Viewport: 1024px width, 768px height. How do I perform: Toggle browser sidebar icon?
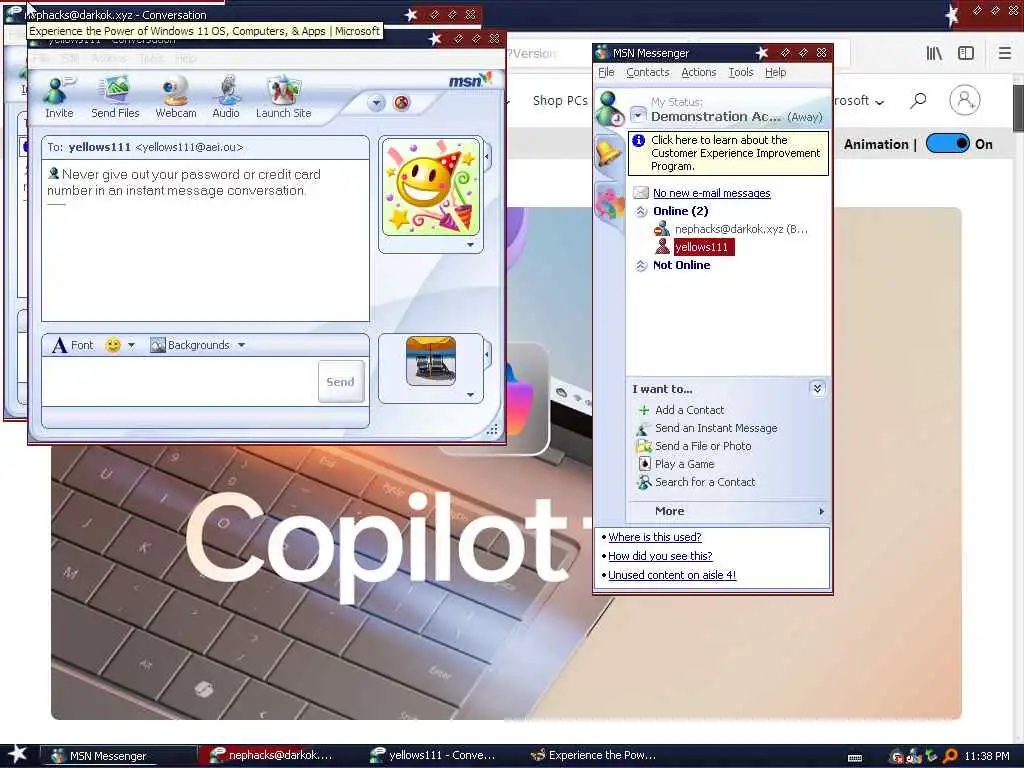966,53
